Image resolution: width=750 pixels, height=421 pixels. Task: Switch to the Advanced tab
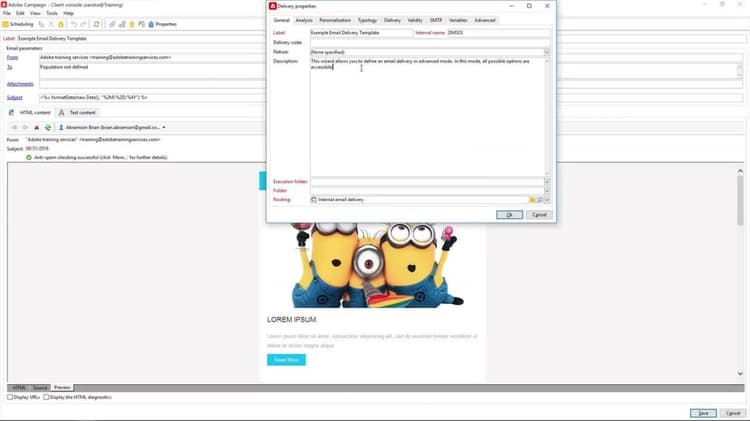[485, 20]
